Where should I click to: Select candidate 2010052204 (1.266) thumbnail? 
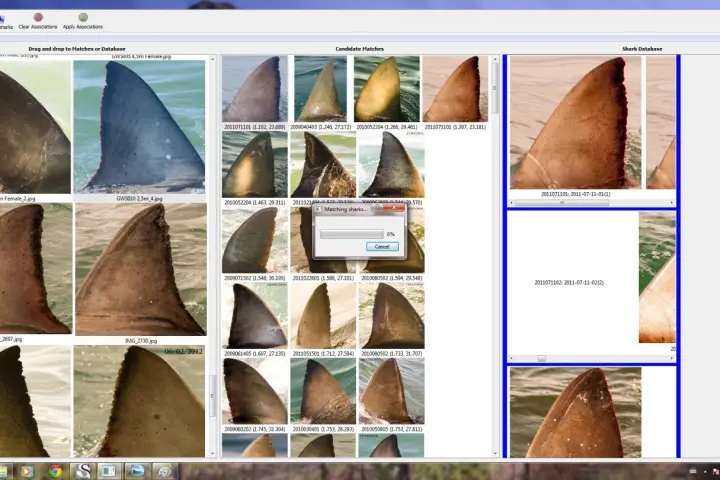point(387,89)
